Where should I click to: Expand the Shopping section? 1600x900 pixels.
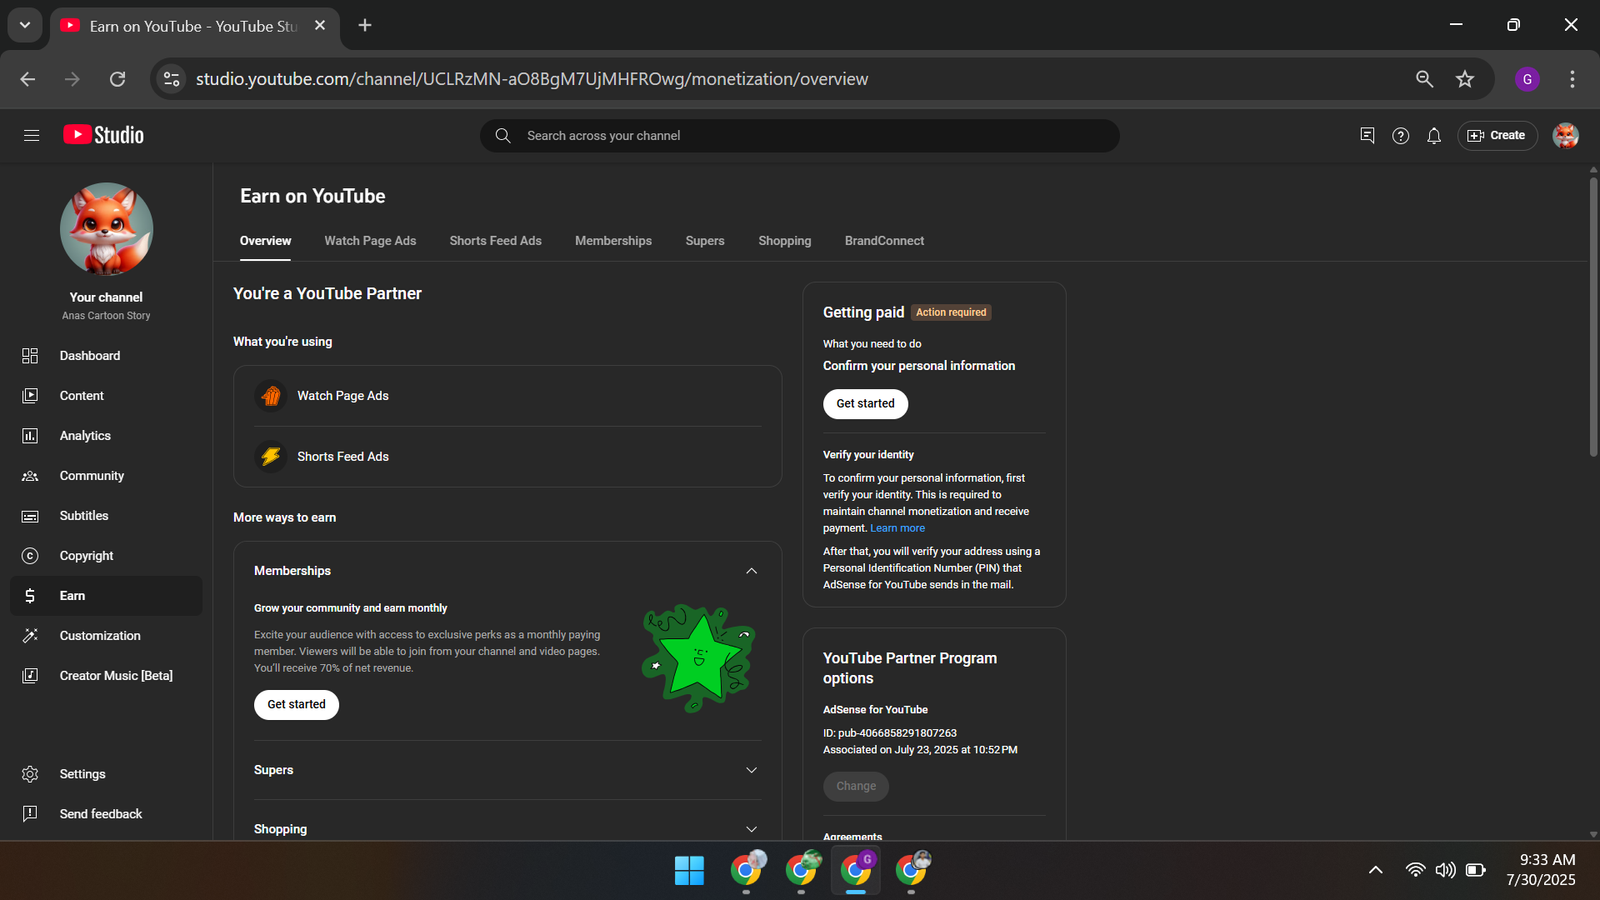tap(751, 829)
